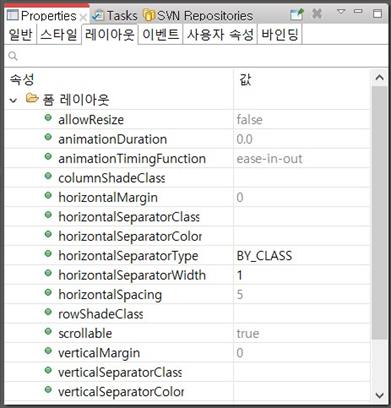Click the green dot beside verticalMargin
The width and height of the screenshot is (391, 408).
coord(48,351)
